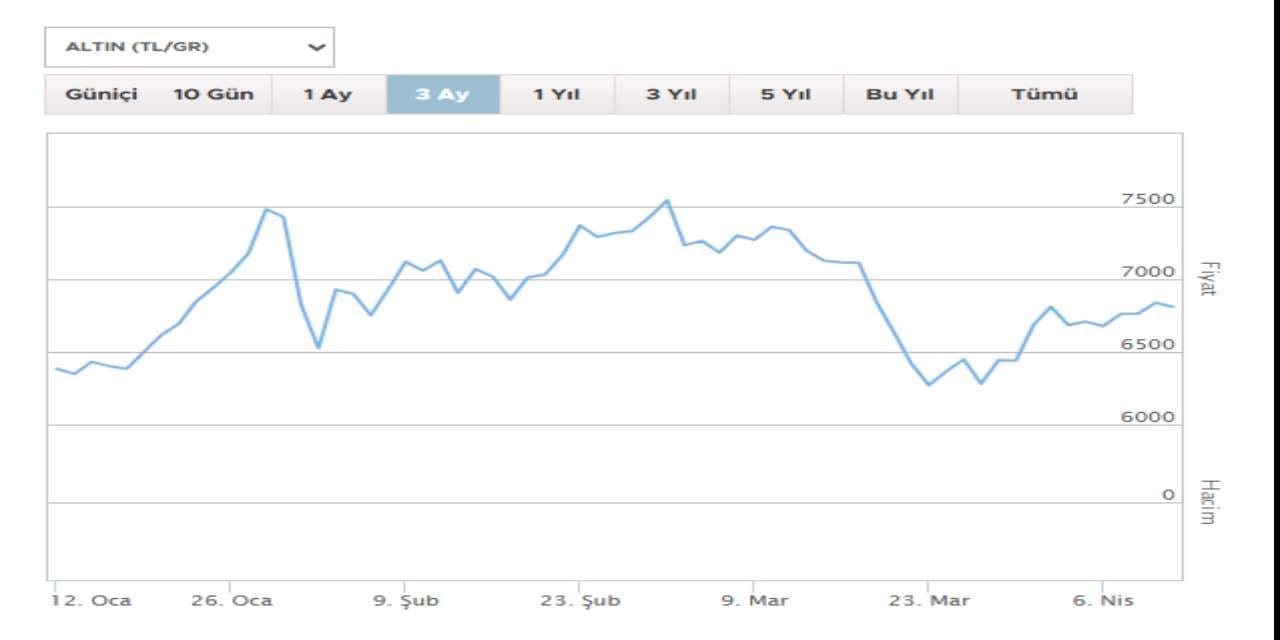Click the Fiyat axis title

(1207, 278)
